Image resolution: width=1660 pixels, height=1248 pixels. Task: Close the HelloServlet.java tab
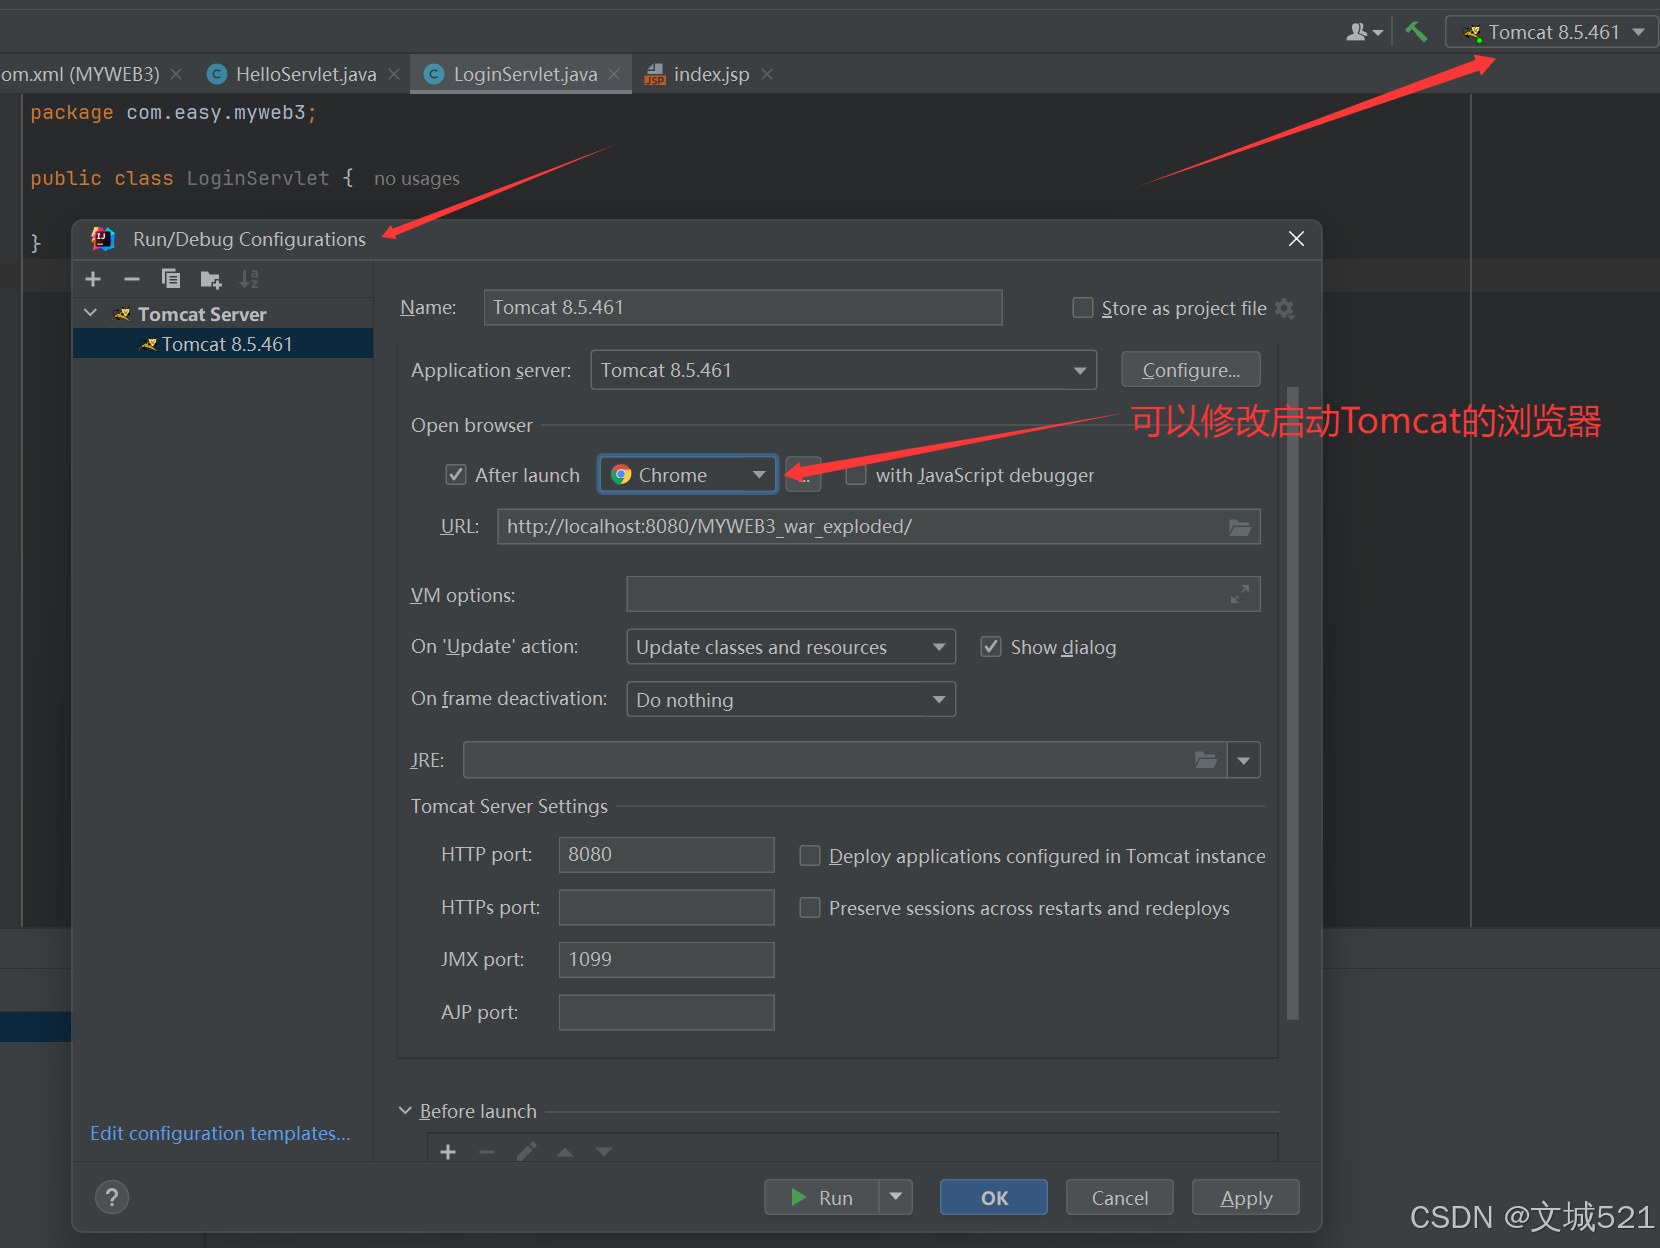coord(394,74)
